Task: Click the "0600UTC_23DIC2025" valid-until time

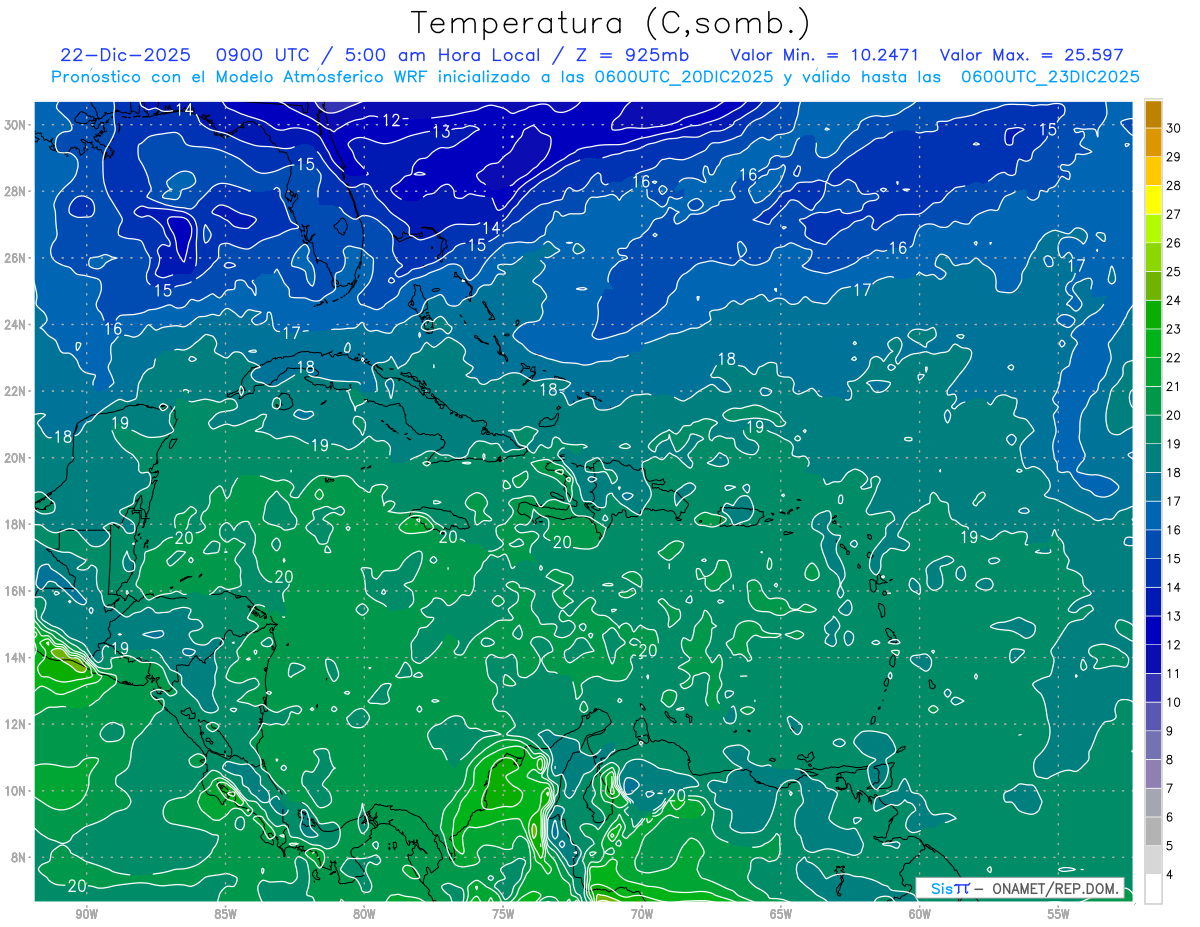Action: 1050,77
